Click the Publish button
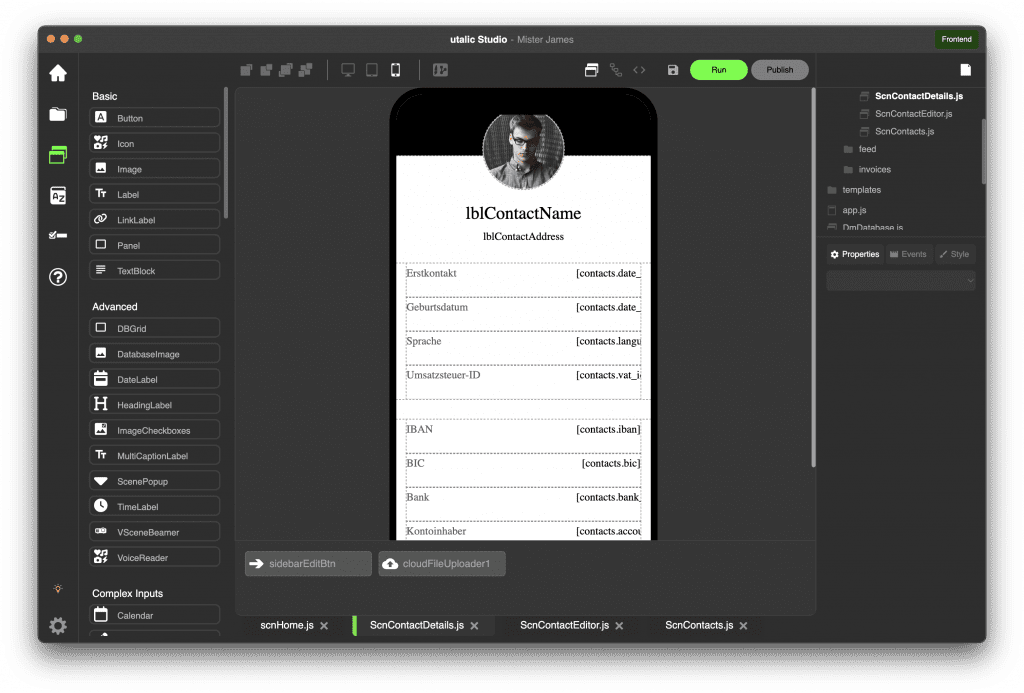Screen dimensions: 1024x693 [x=779, y=70]
